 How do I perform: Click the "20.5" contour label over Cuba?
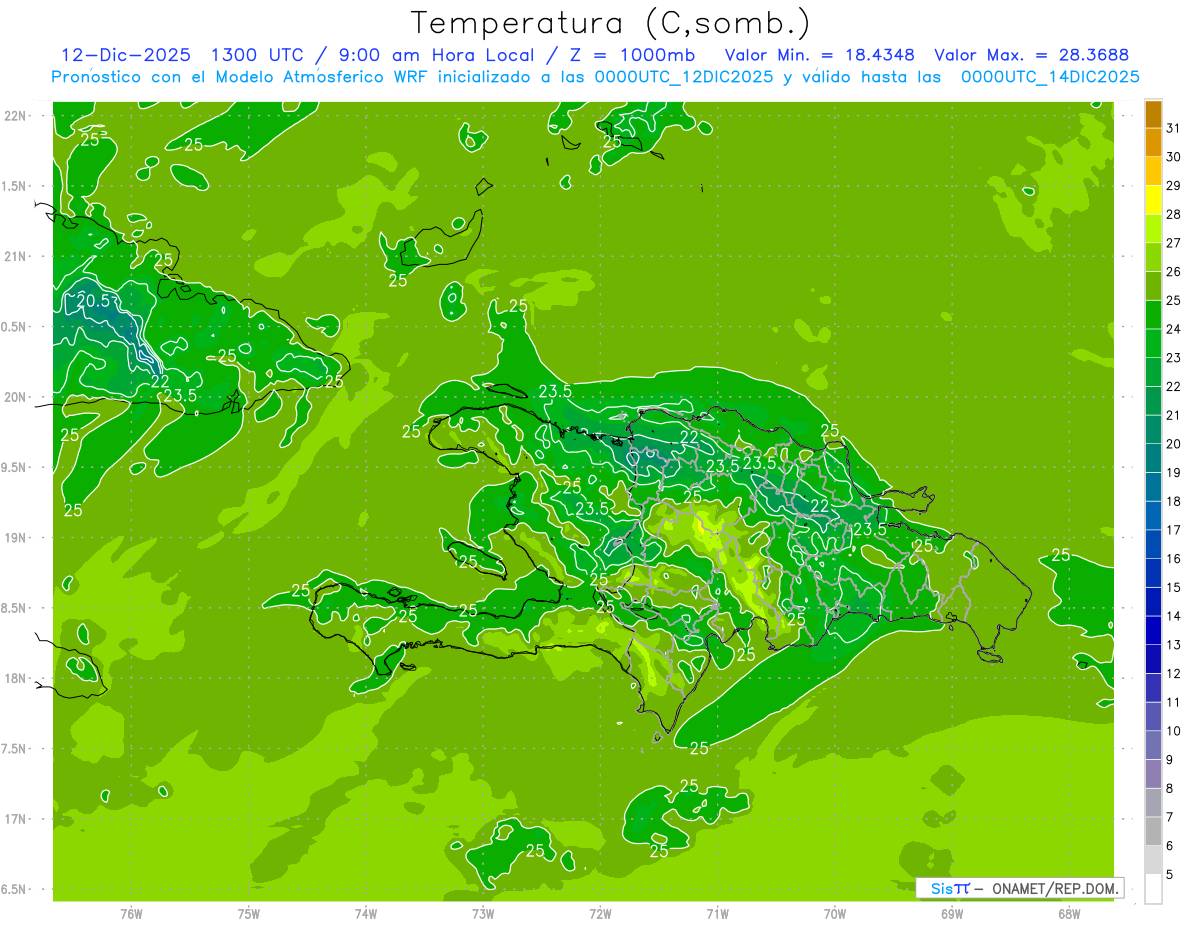click(x=93, y=300)
